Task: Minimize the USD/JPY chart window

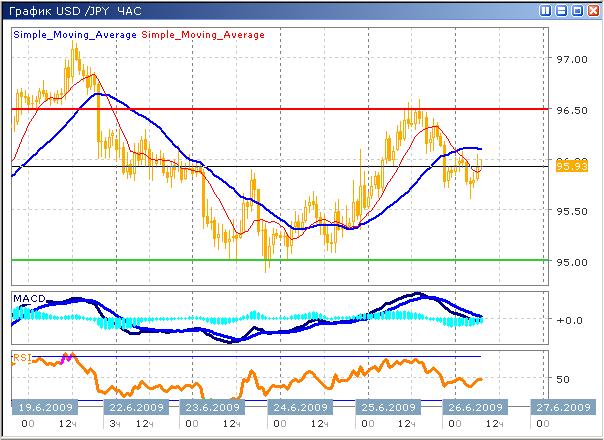Action: (562, 10)
